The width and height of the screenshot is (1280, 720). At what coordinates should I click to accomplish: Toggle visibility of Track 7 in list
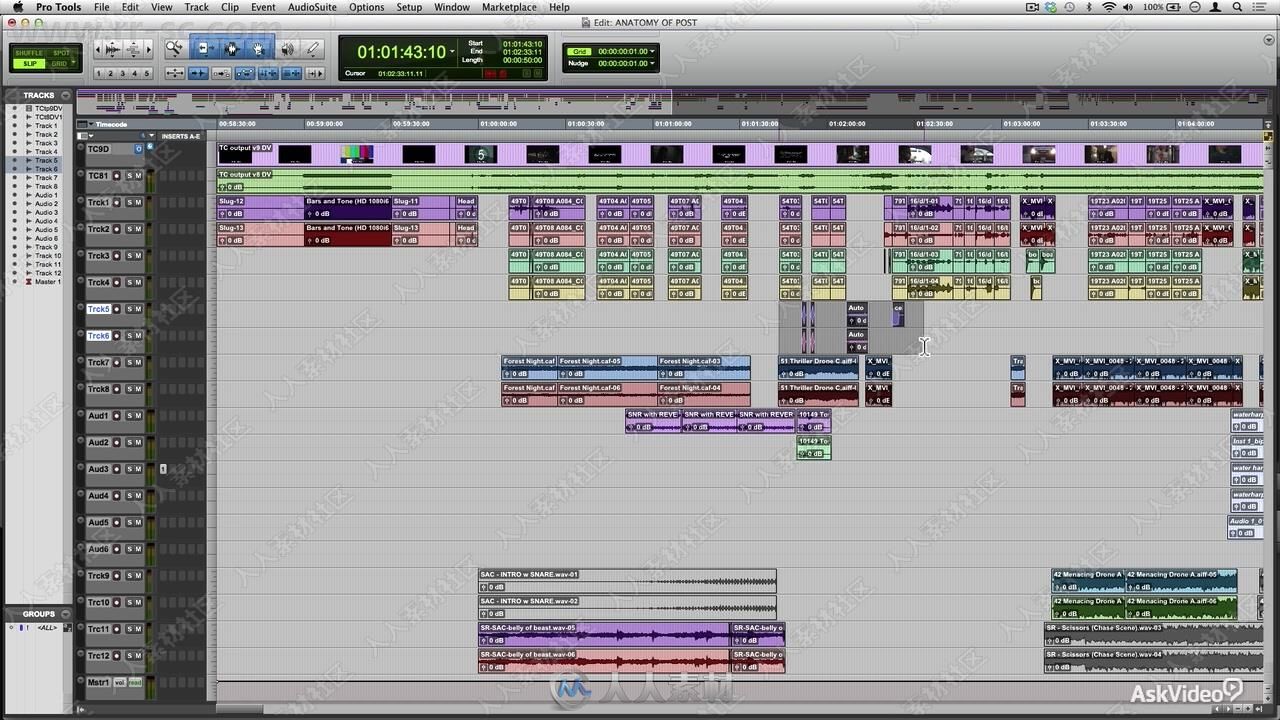coord(15,178)
